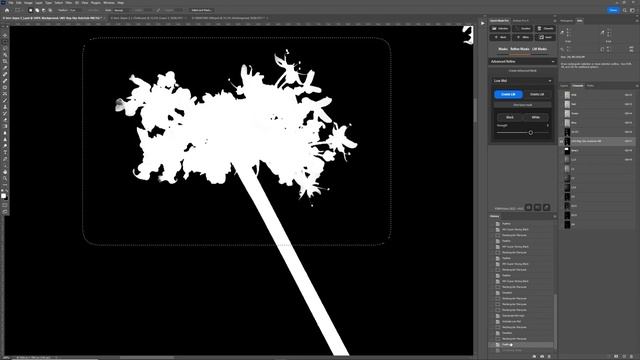Open the Image menu
The height and width of the screenshot is (360, 640).
click(28, 3)
